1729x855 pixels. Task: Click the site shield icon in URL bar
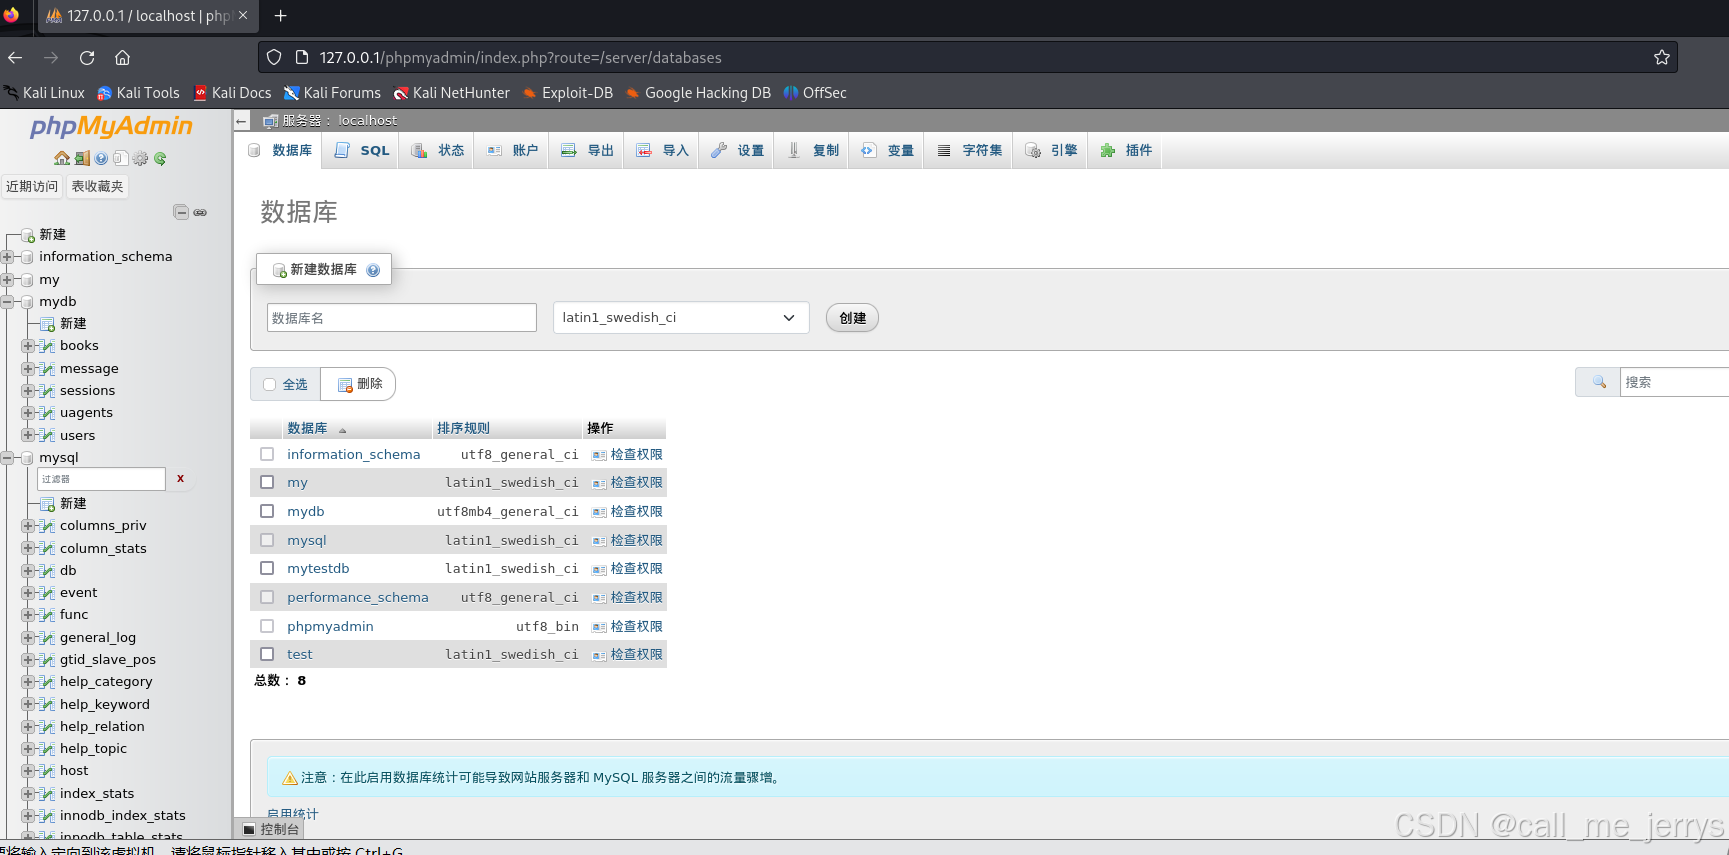274,57
